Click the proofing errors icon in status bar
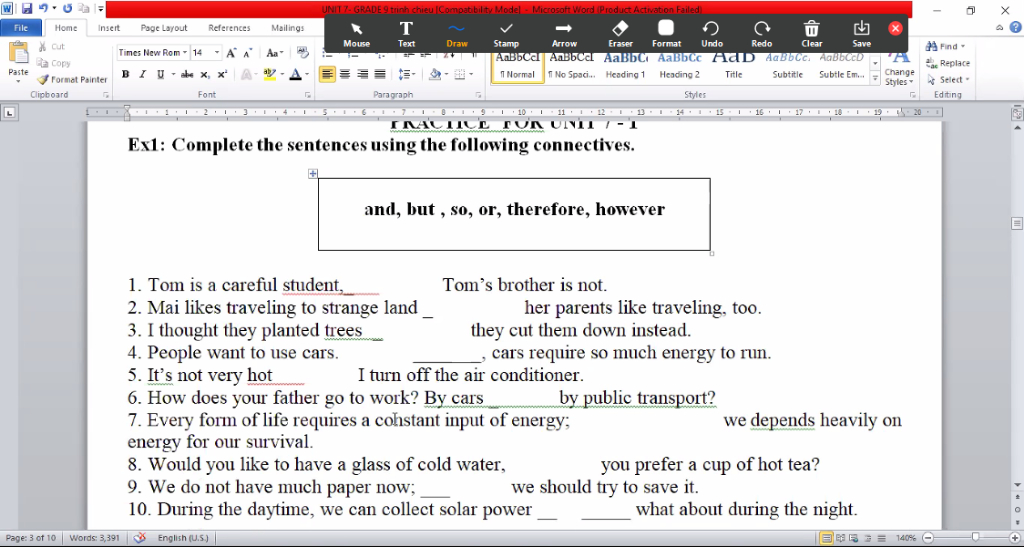 139,538
